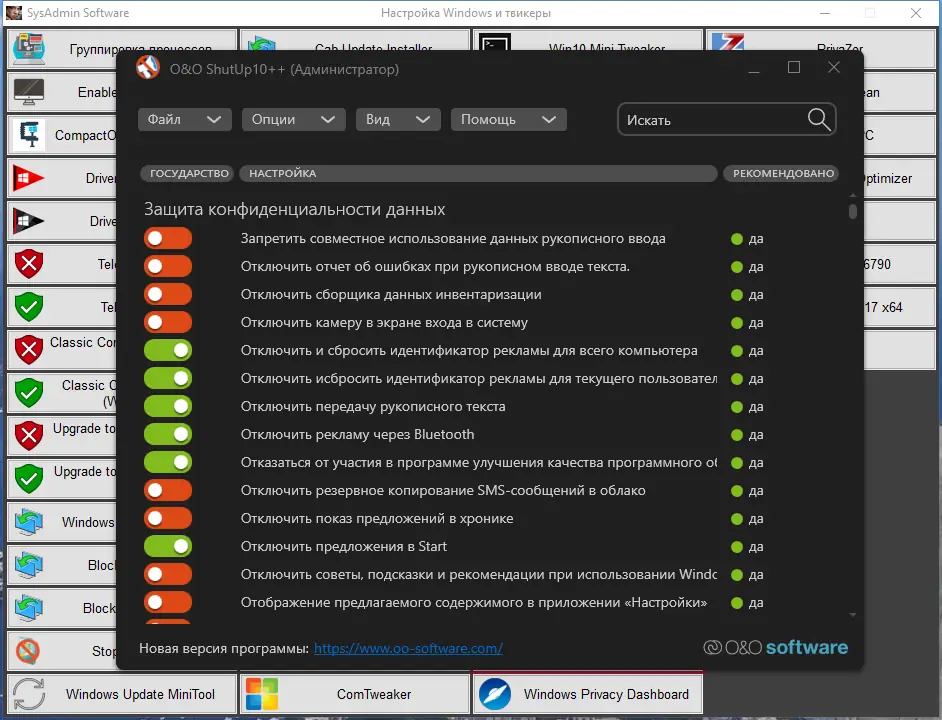Click the red Driver flag icon
The height and width of the screenshot is (720, 942).
coord(27,178)
